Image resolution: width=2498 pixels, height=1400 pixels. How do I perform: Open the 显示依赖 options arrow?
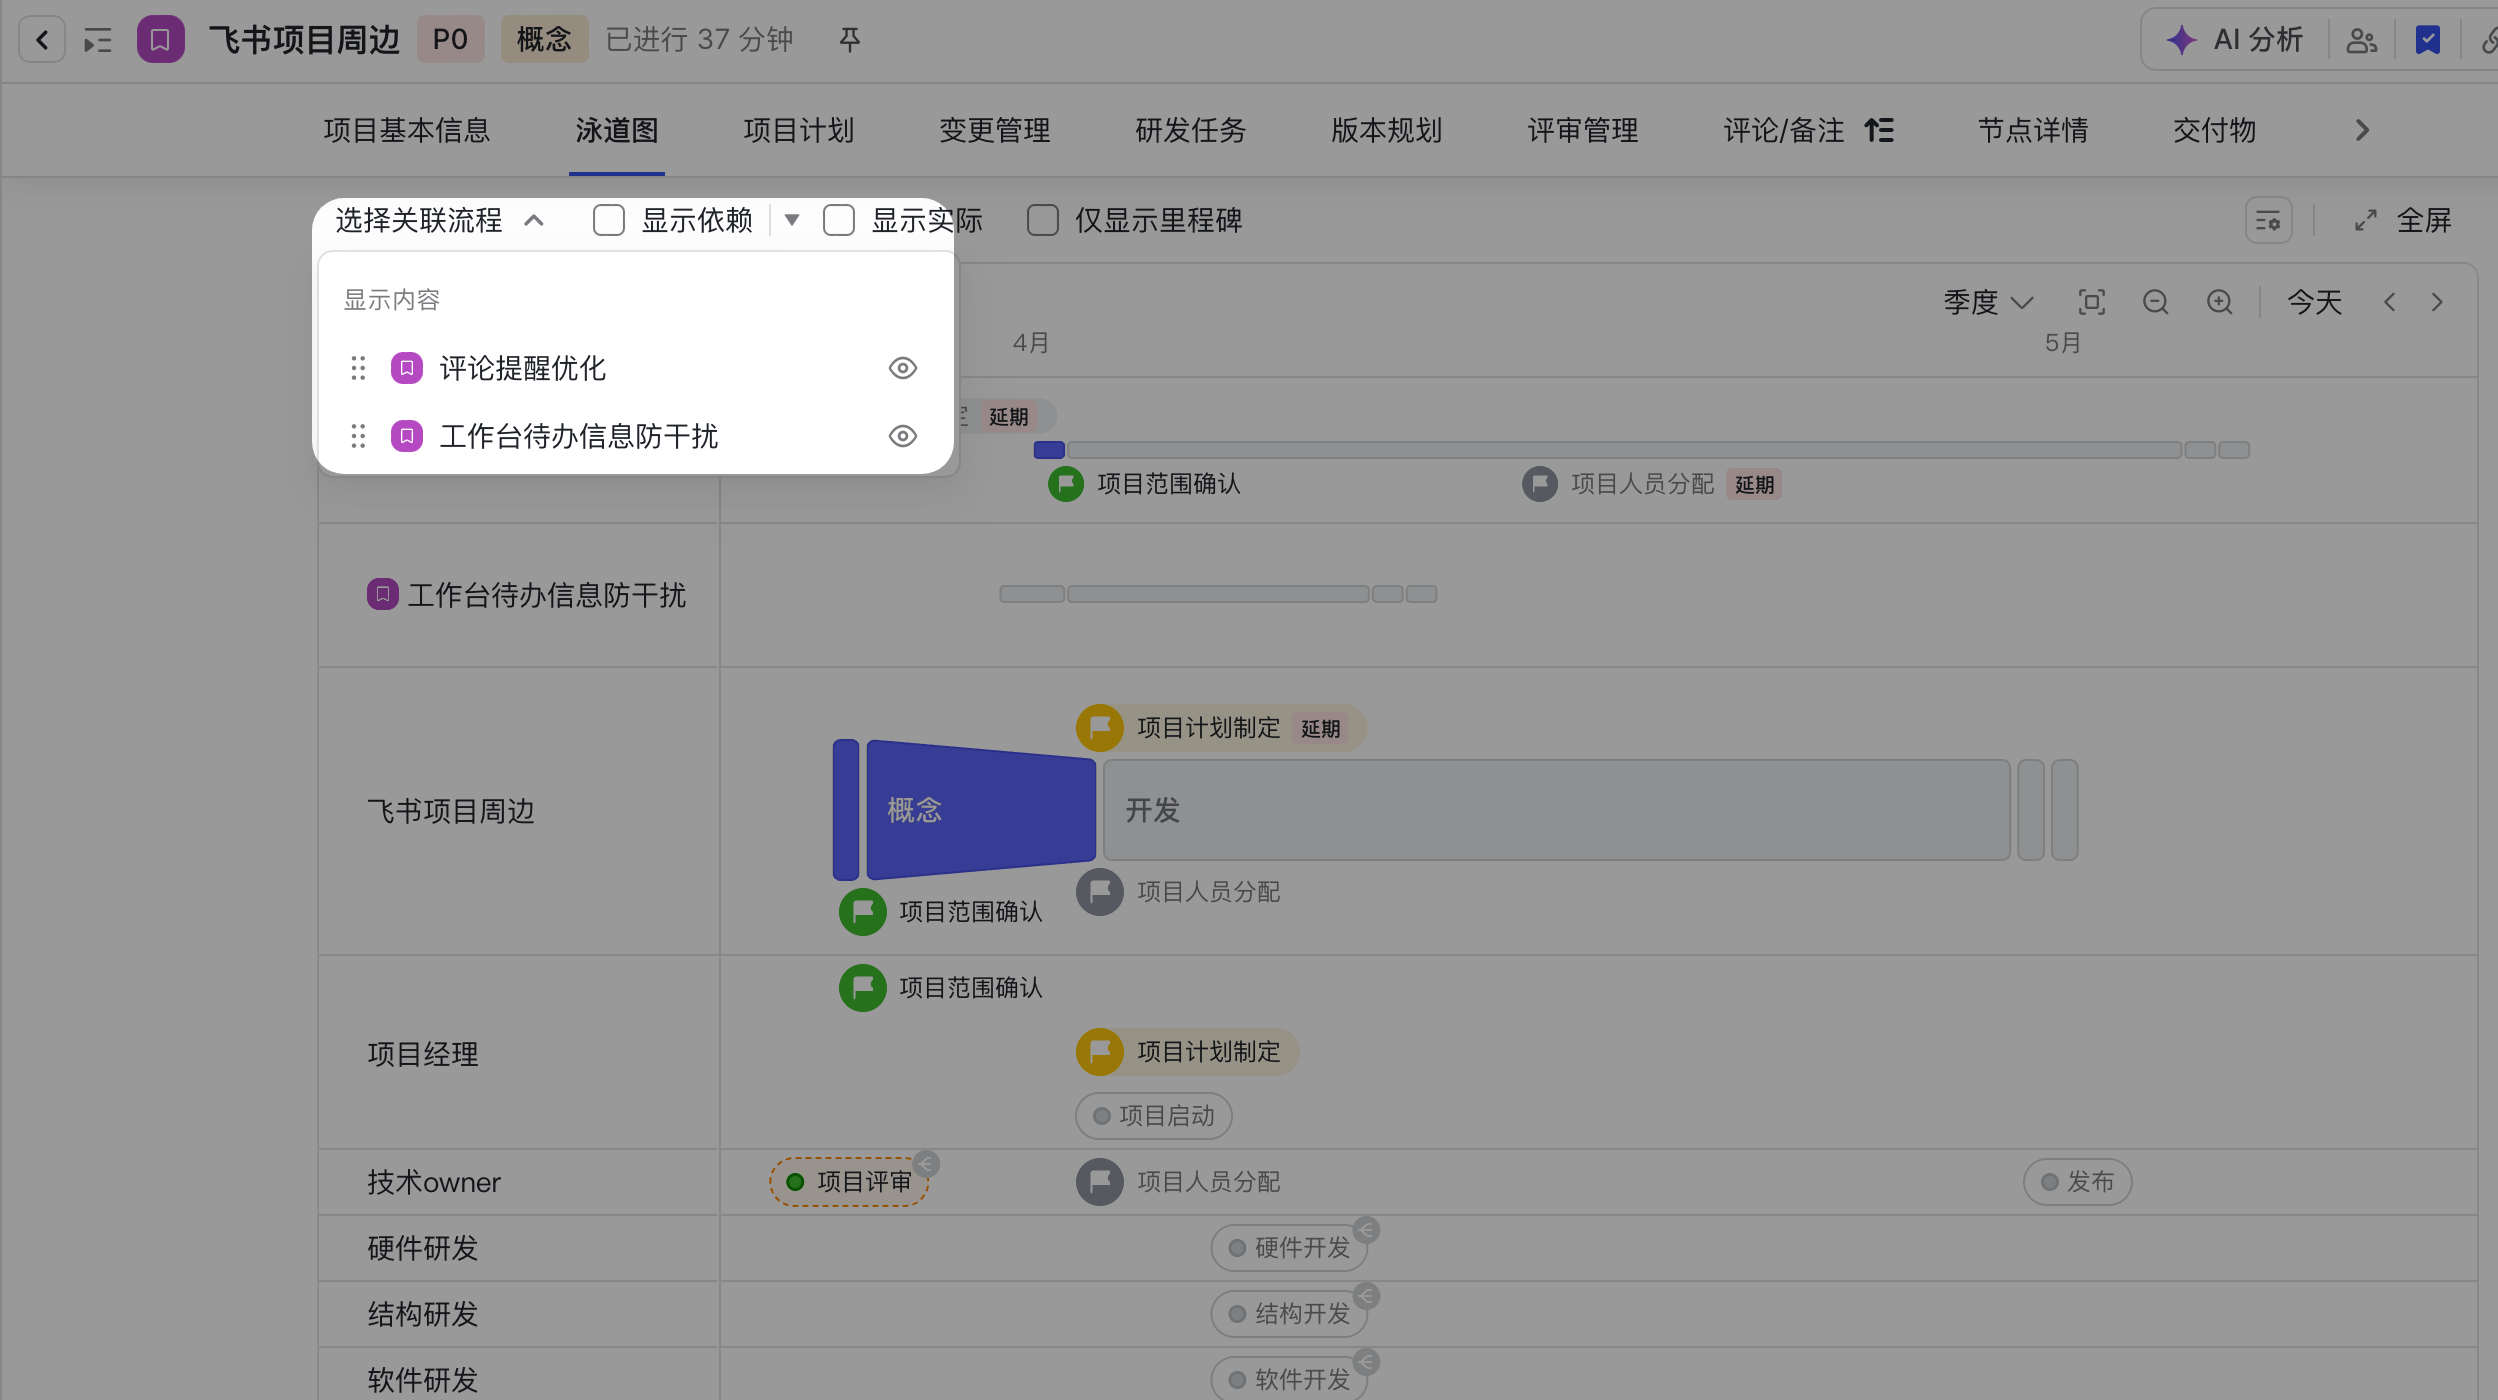(x=792, y=220)
